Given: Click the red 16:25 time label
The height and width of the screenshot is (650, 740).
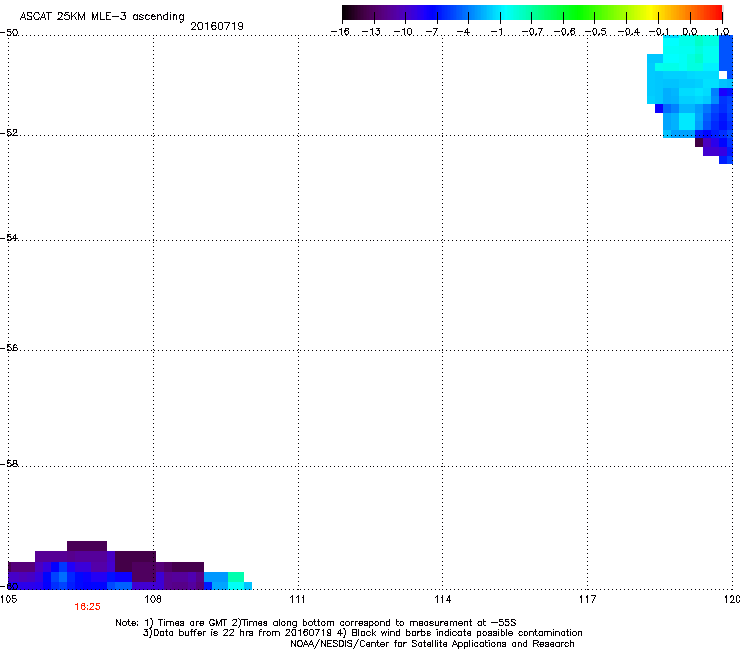Looking at the screenshot, I should 87,607.
